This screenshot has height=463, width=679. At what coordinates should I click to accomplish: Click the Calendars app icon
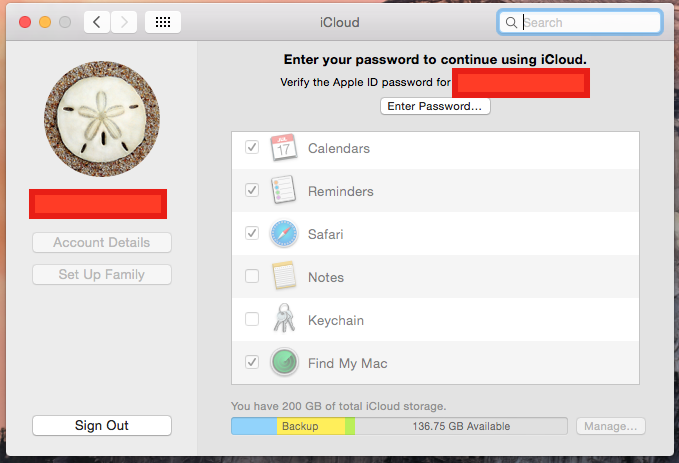[x=284, y=148]
